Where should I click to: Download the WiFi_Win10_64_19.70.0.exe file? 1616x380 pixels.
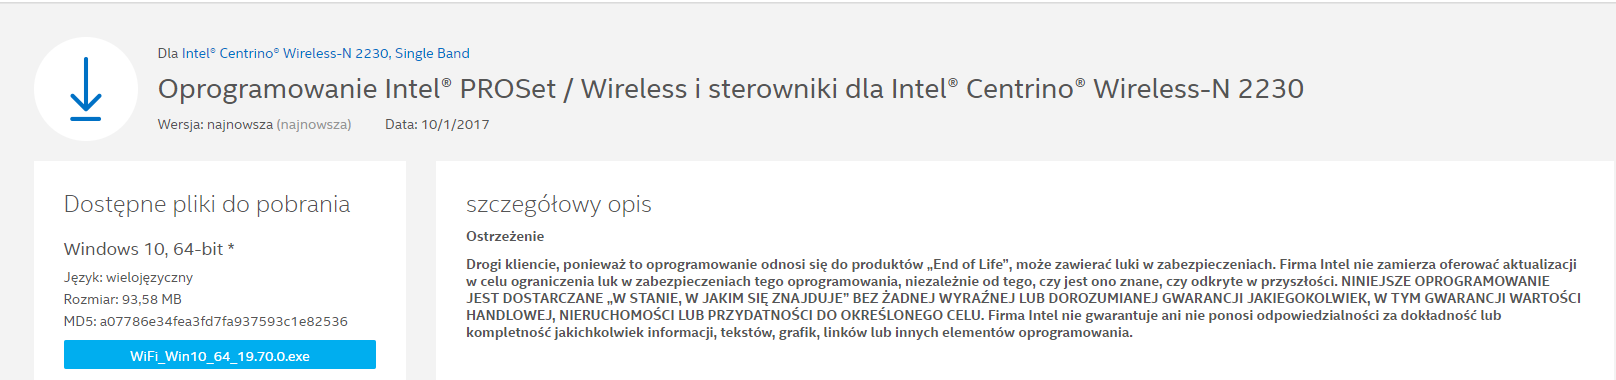tap(220, 355)
